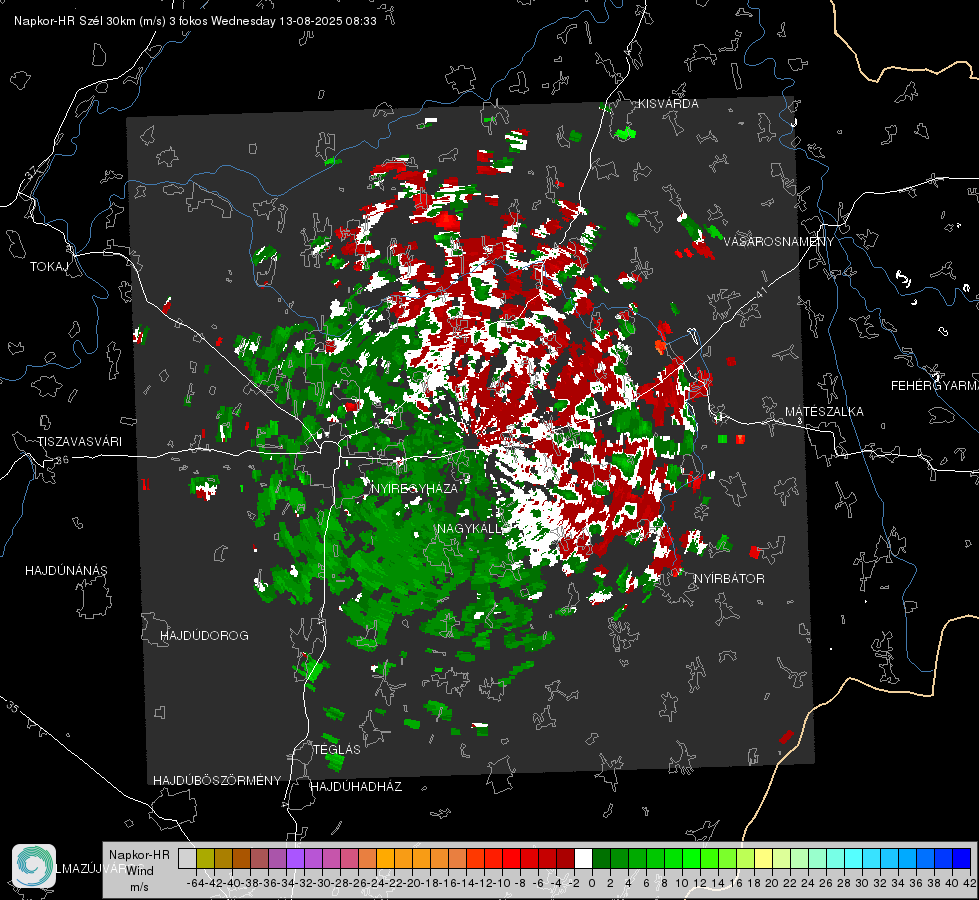Click the road number 35 at the lower left
The height and width of the screenshot is (900, 979).
[12, 708]
